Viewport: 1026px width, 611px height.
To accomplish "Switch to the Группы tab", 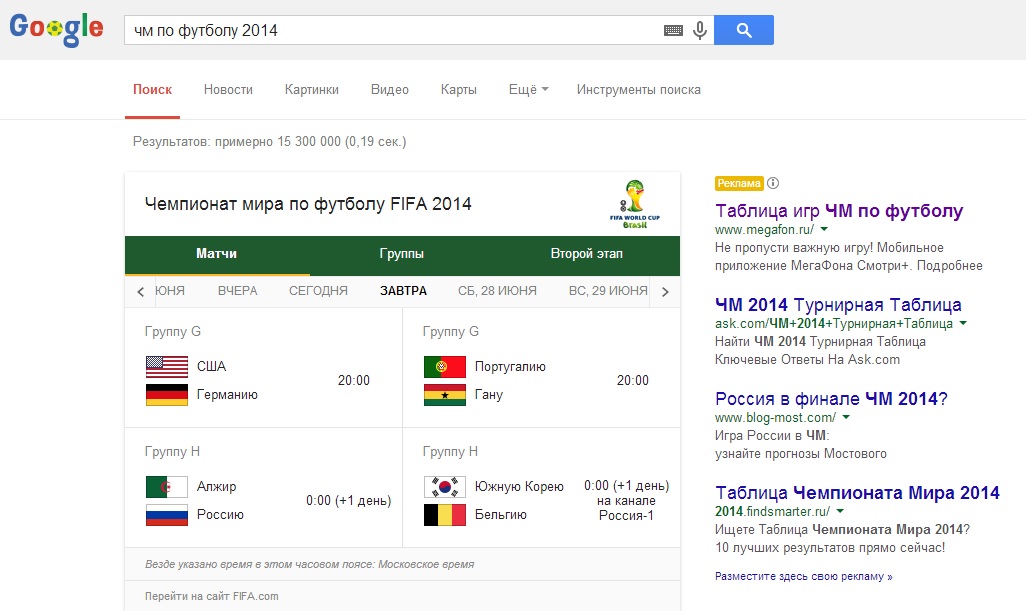I will point(401,254).
